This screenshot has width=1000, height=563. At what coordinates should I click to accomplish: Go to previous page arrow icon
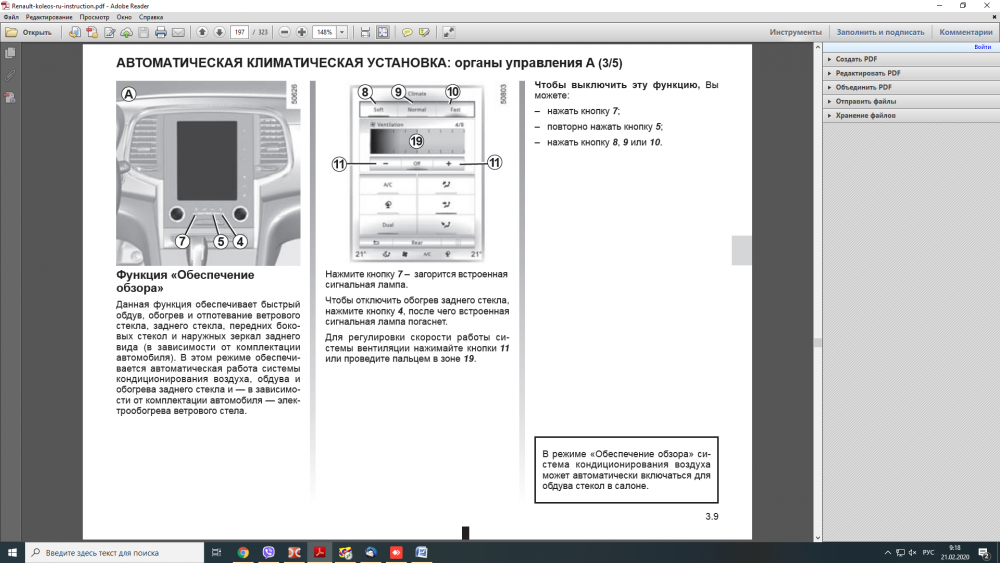point(202,32)
